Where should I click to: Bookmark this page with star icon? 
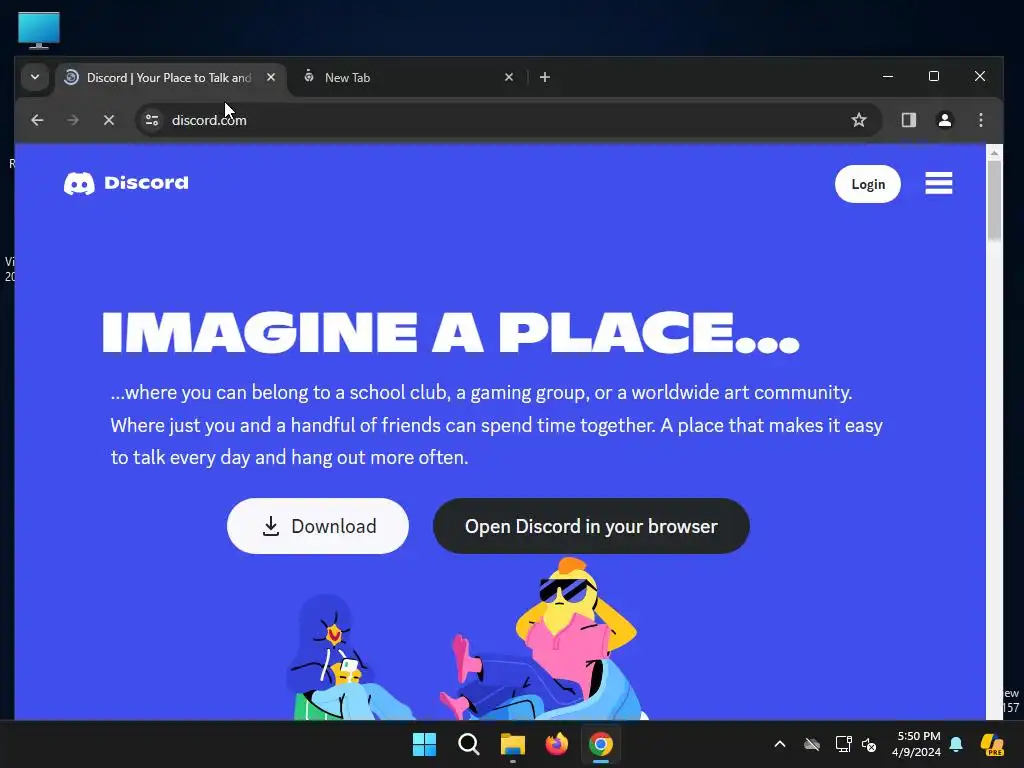coord(859,120)
